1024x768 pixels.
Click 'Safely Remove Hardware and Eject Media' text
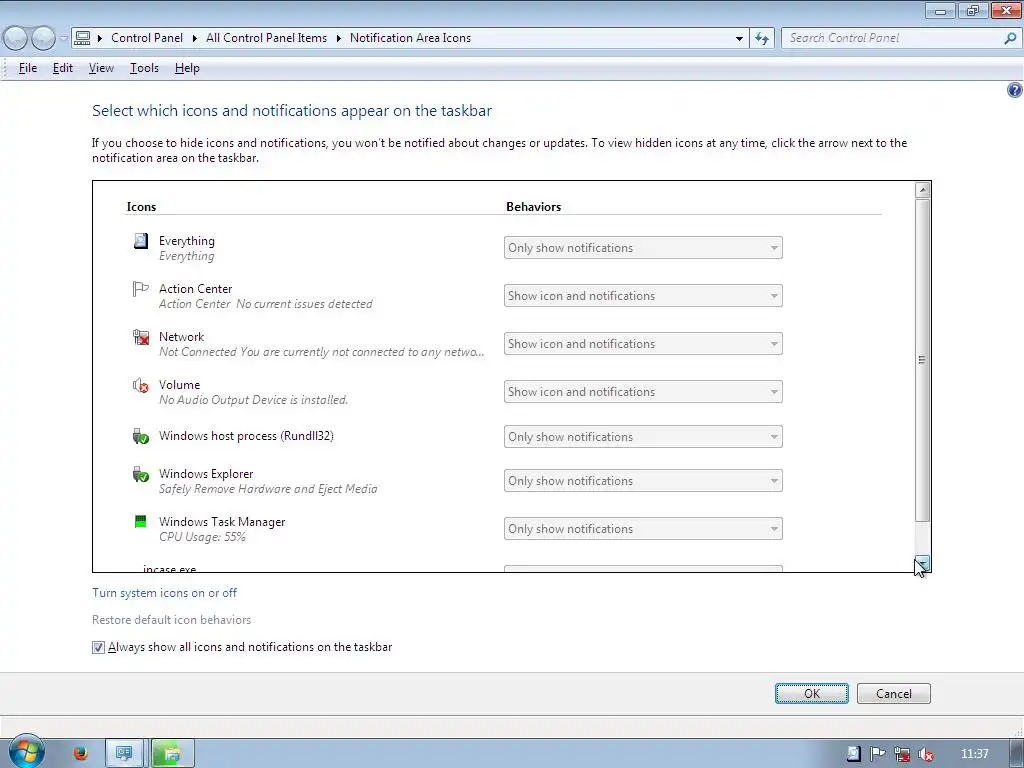(x=268, y=488)
